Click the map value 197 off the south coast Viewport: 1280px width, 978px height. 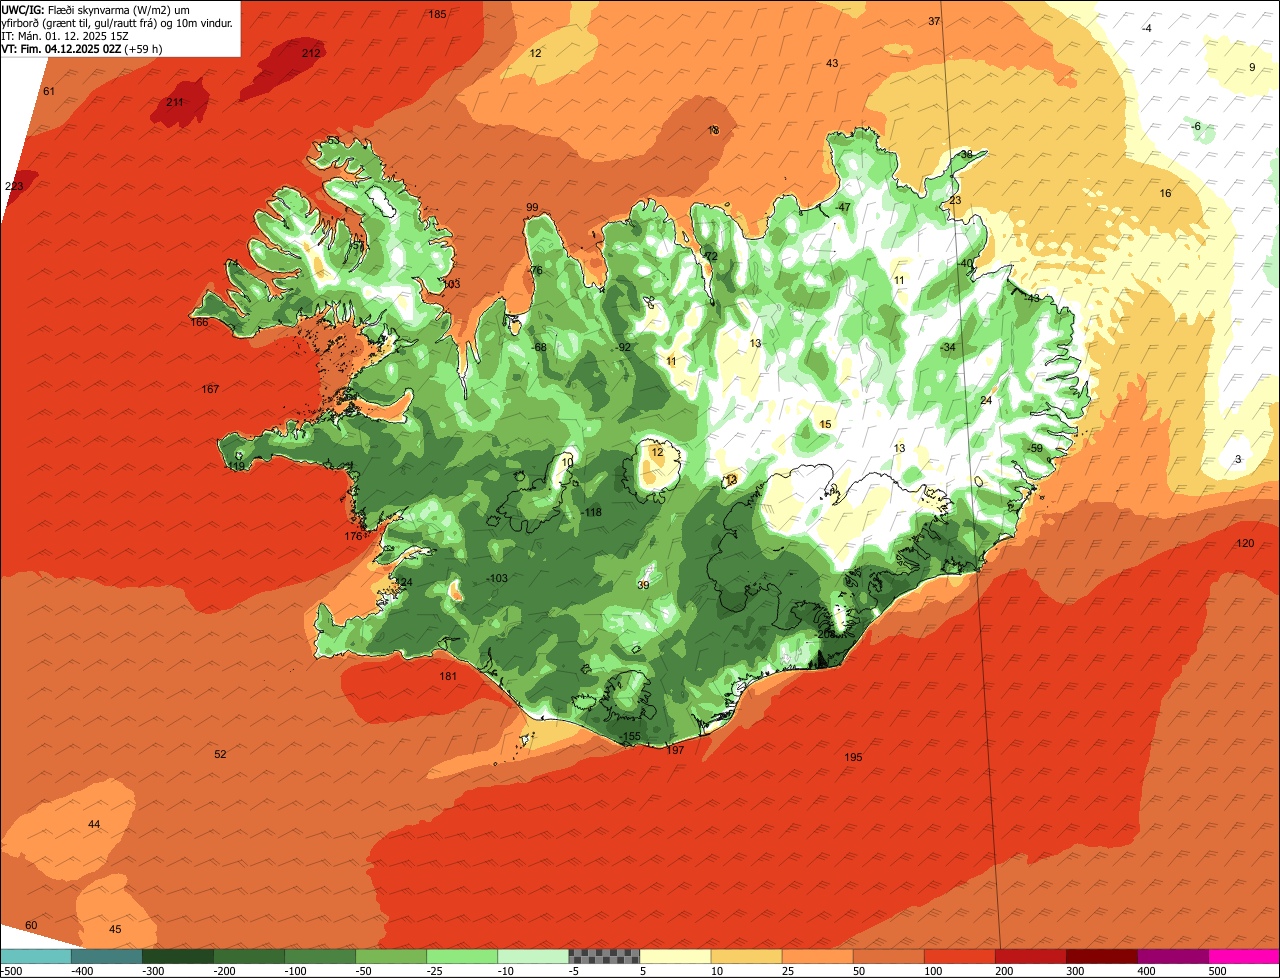click(675, 750)
